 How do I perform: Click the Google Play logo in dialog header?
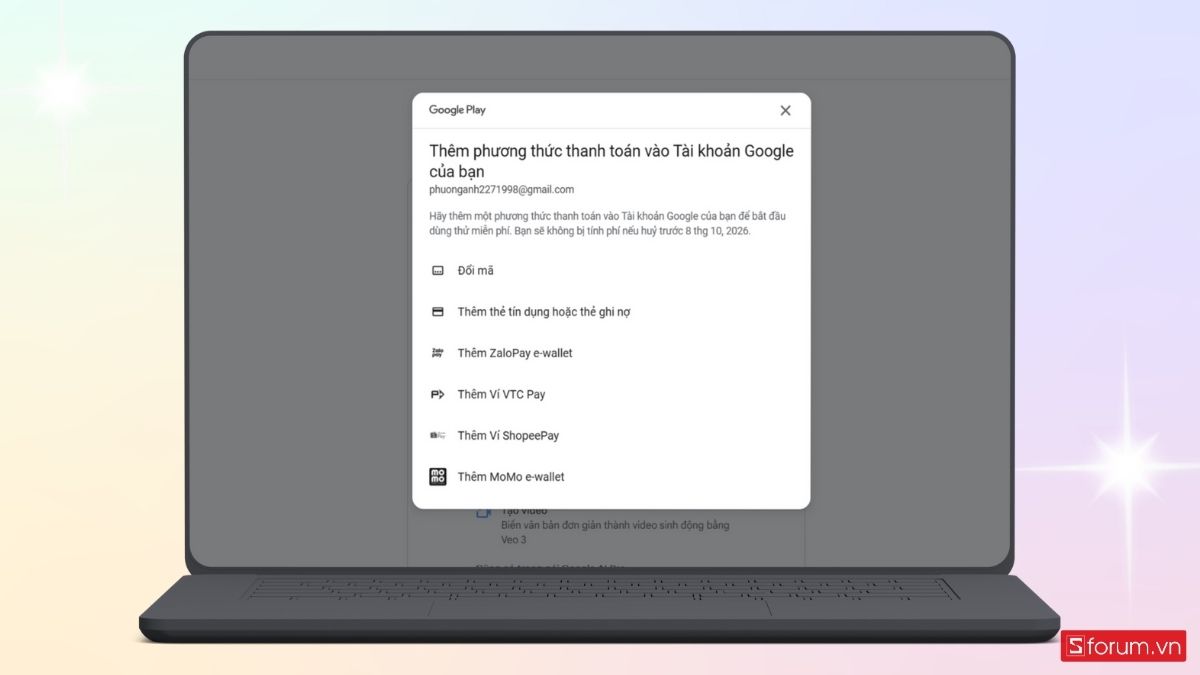457,110
